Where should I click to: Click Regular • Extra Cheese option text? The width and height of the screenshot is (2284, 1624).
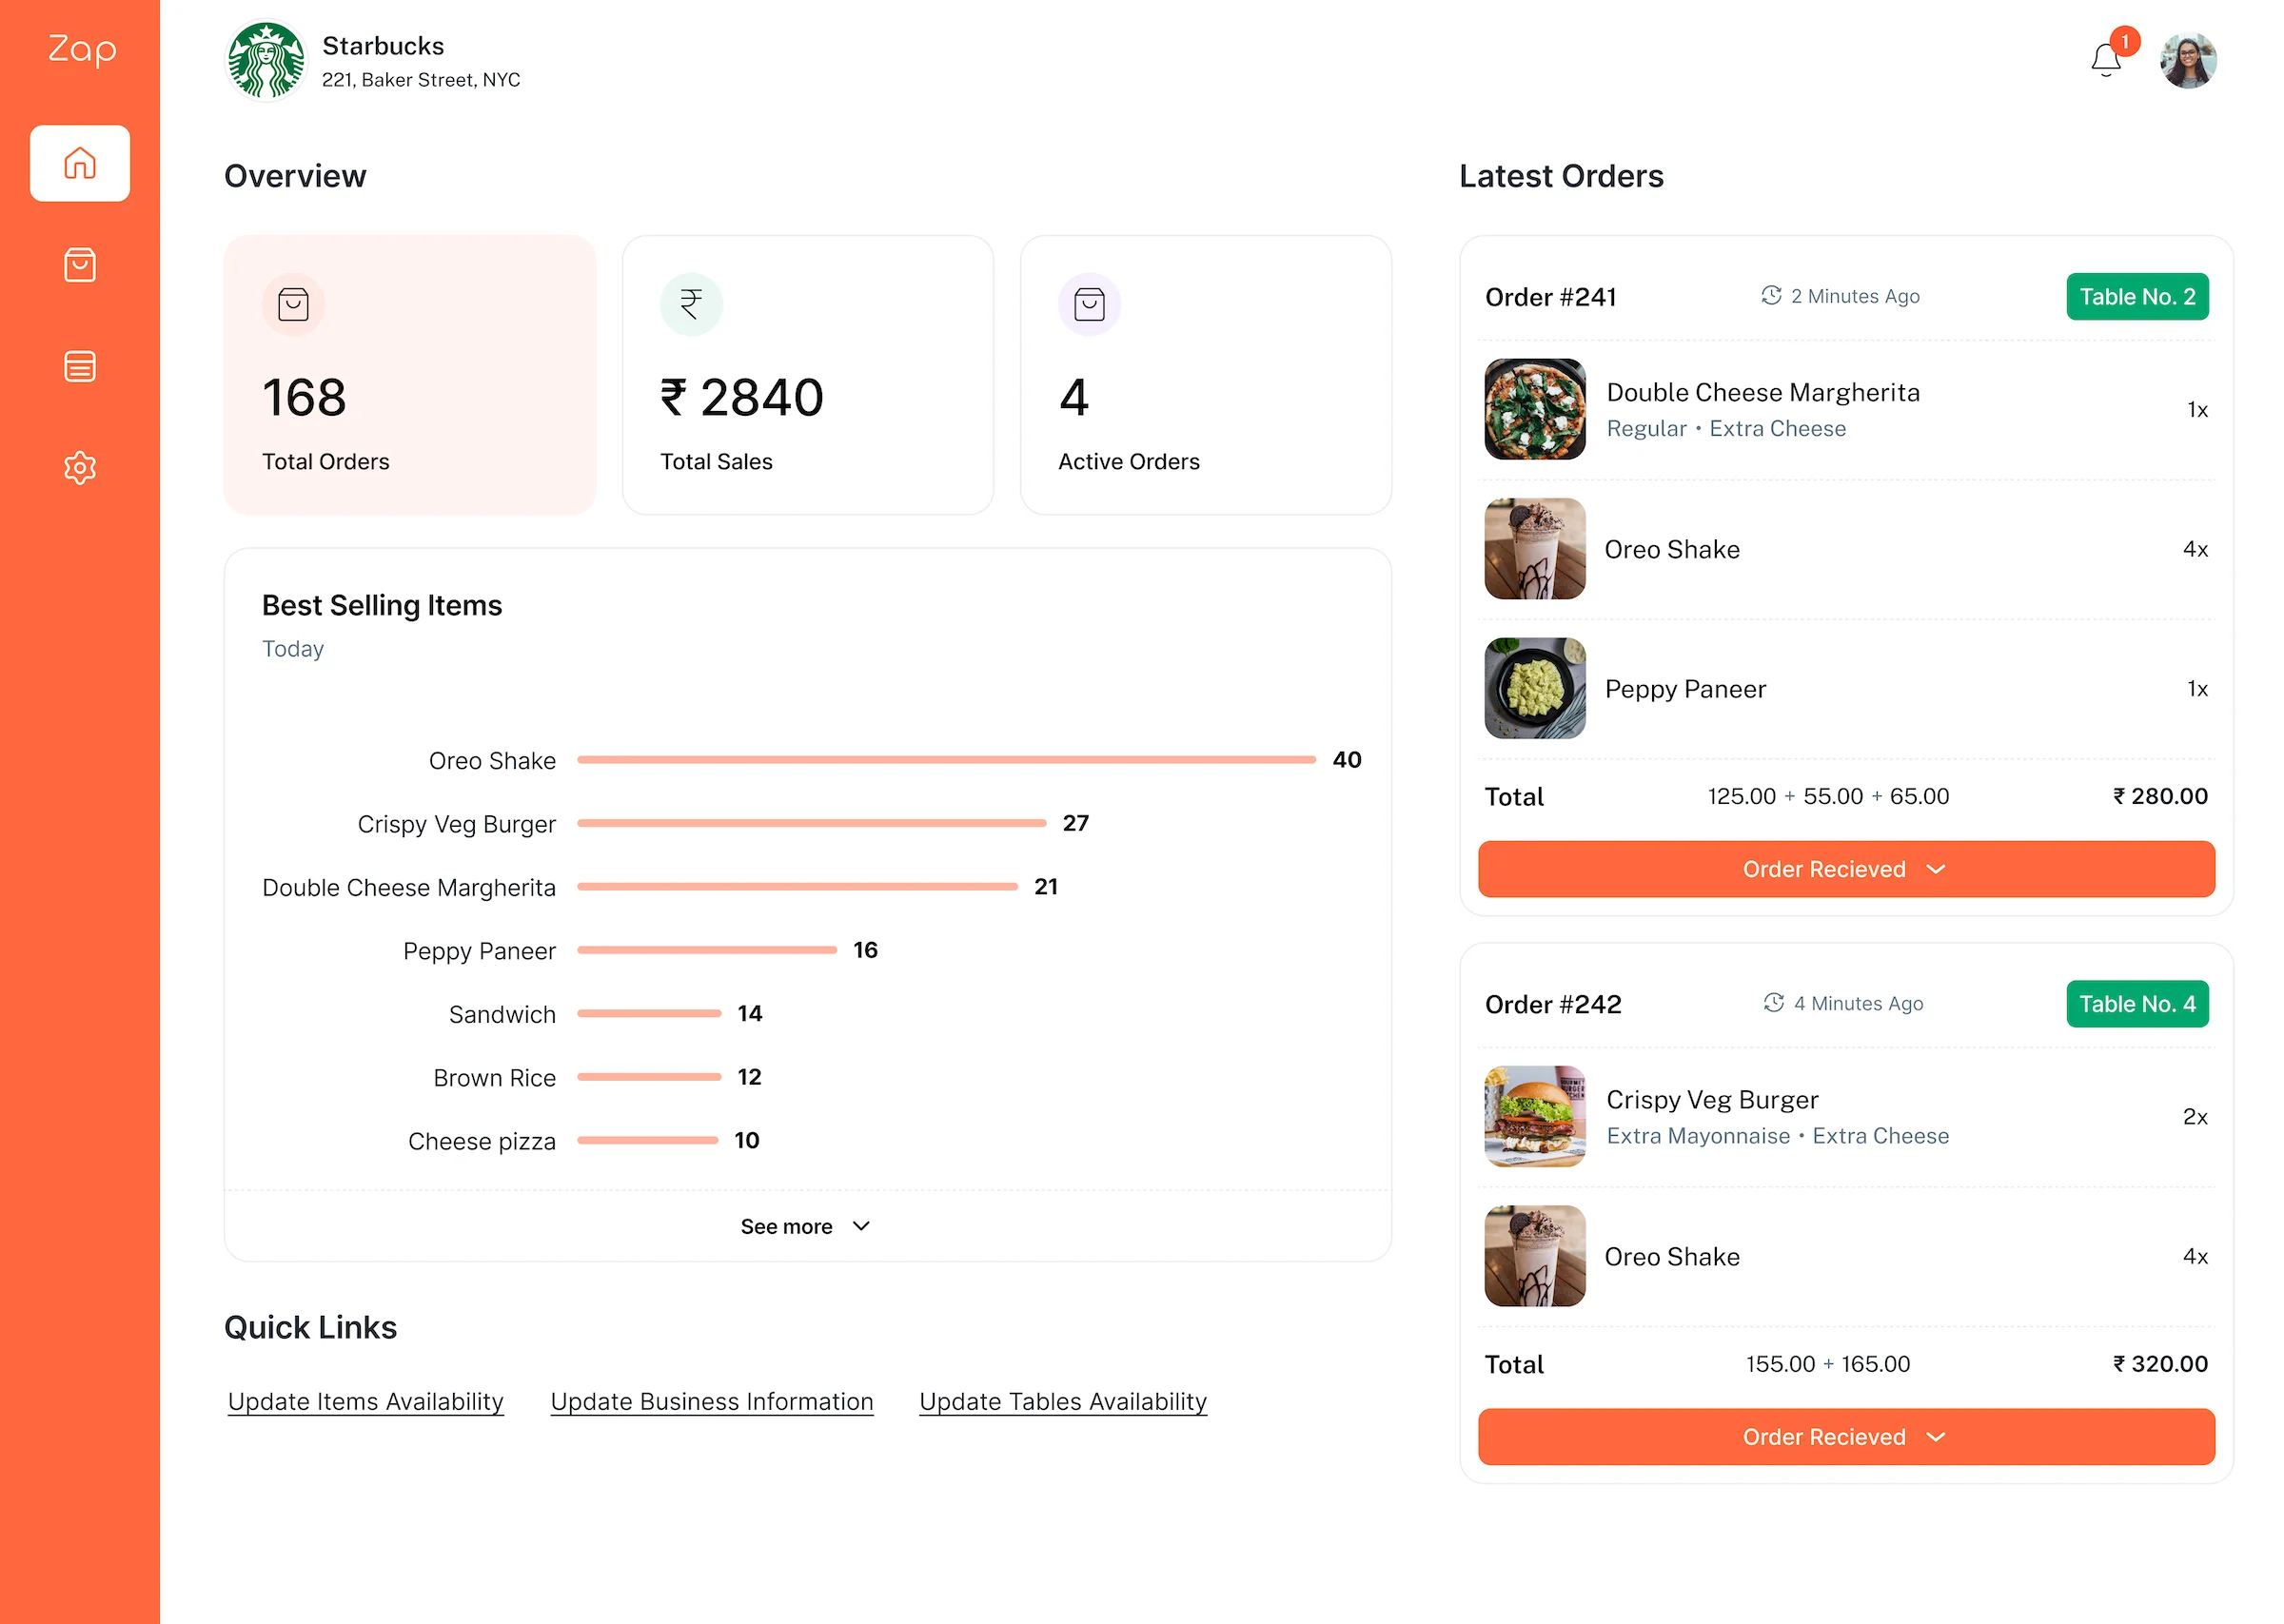click(1726, 428)
